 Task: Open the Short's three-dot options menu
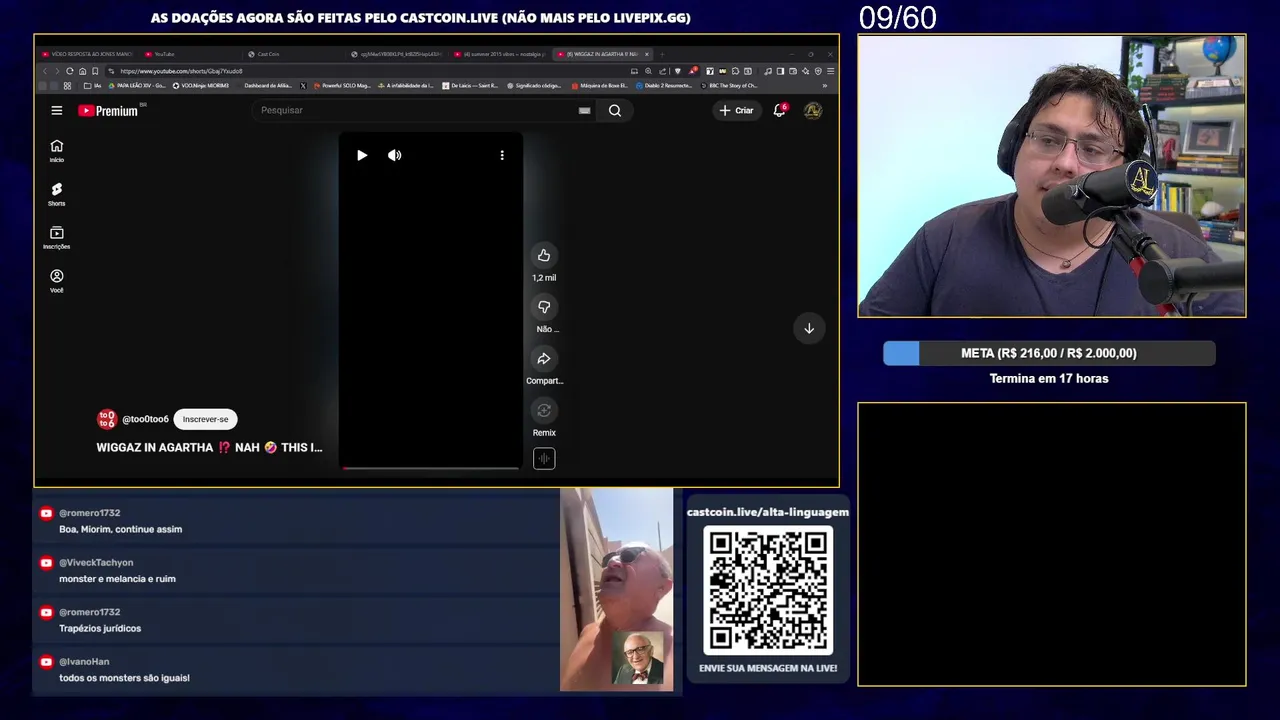tap(502, 155)
